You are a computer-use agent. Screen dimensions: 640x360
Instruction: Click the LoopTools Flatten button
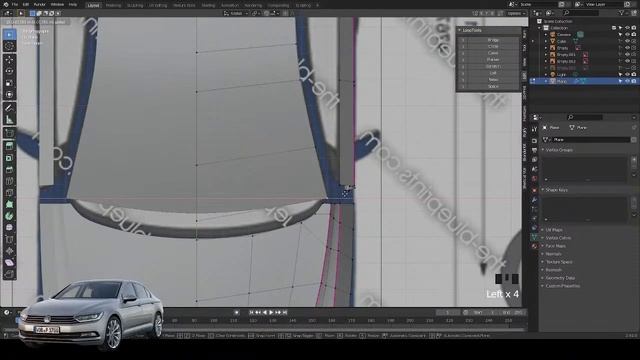(492, 60)
